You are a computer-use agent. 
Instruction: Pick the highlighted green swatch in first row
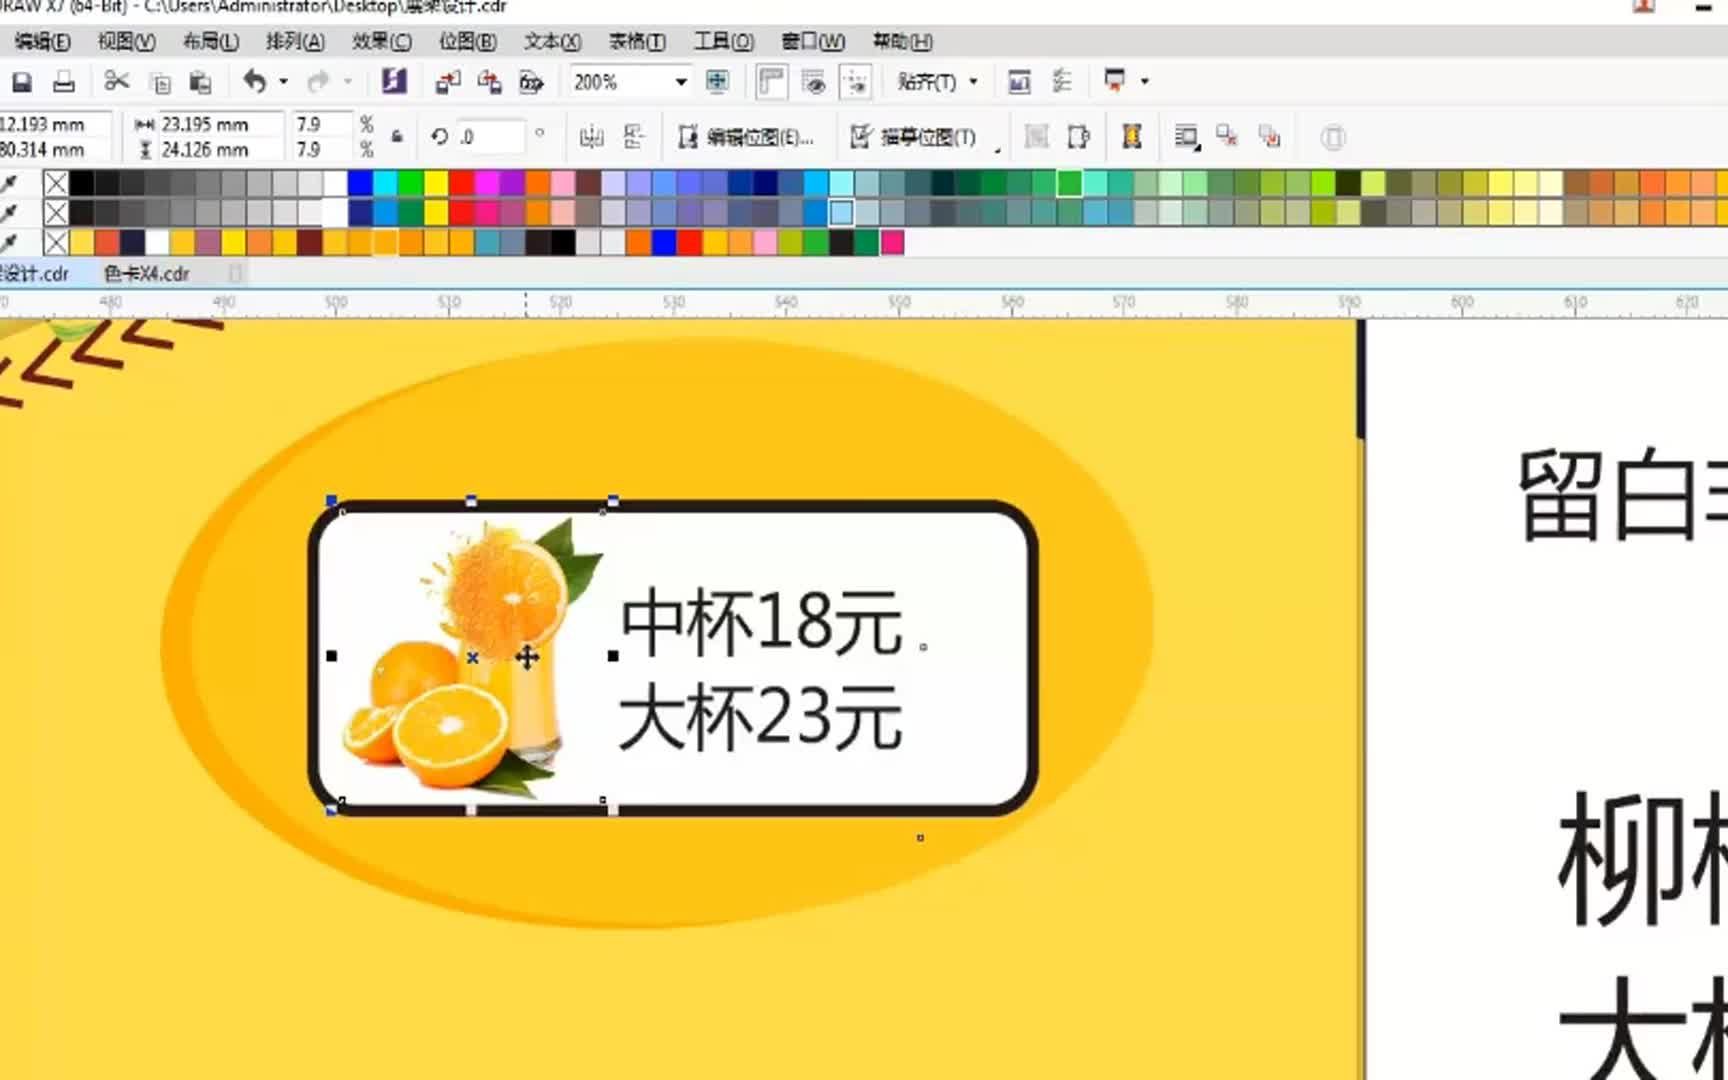[1069, 183]
